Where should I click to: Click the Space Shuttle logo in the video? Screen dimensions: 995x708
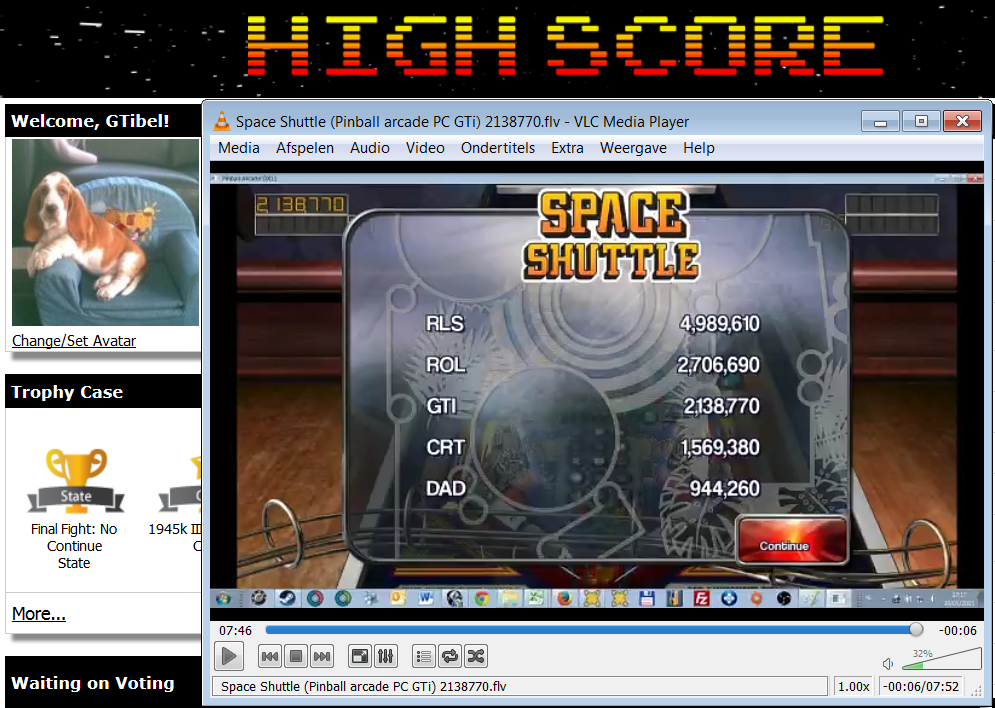coord(612,236)
